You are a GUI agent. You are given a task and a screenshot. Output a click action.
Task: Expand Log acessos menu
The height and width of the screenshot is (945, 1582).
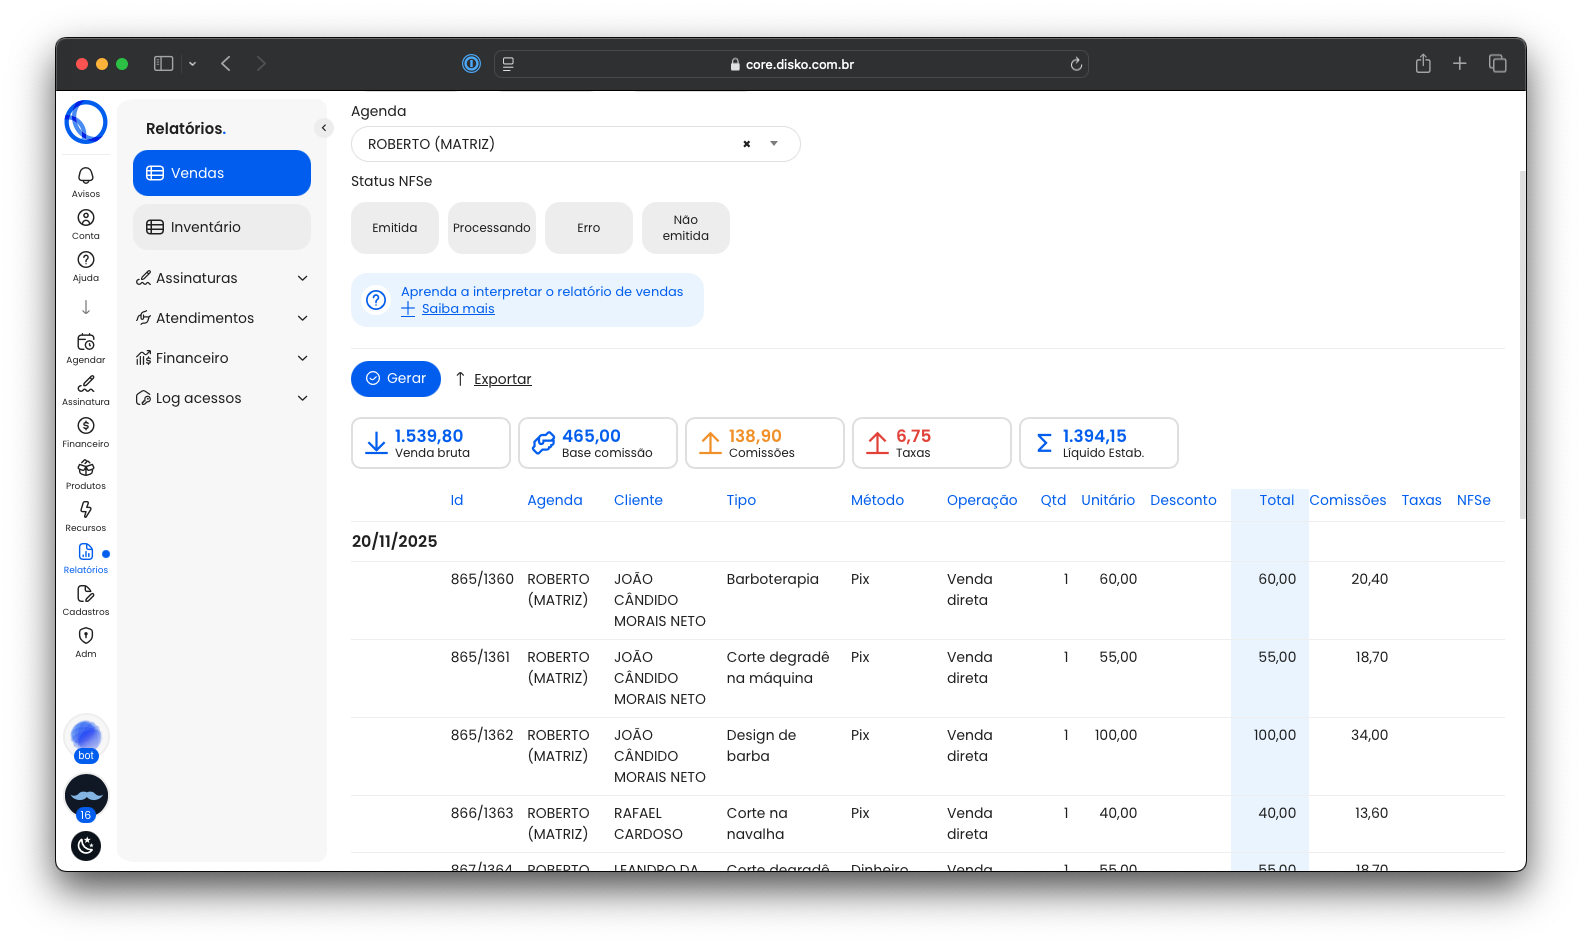(222, 398)
